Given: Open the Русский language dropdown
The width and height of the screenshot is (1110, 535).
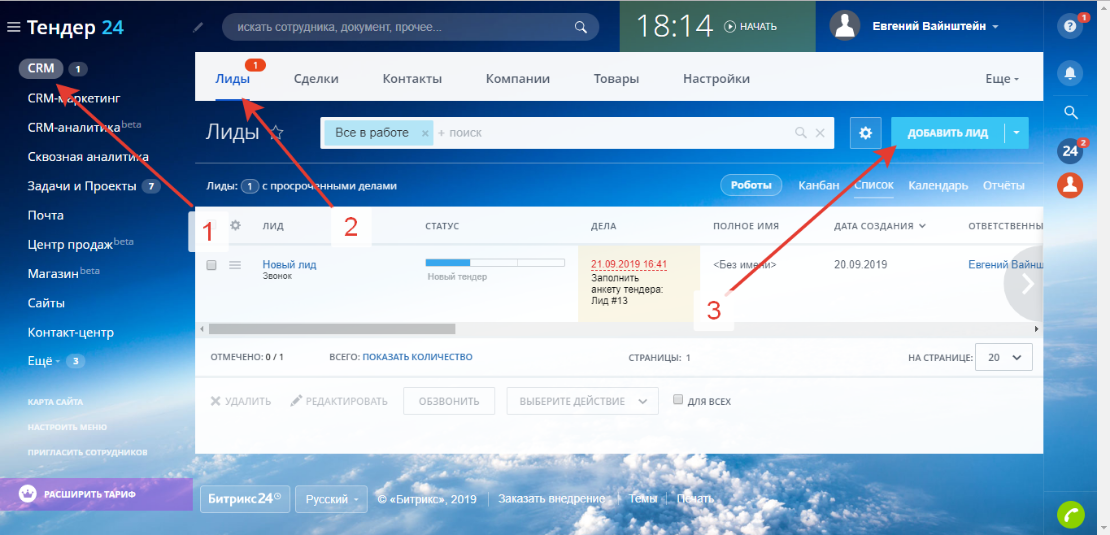Looking at the screenshot, I should point(331,499).
